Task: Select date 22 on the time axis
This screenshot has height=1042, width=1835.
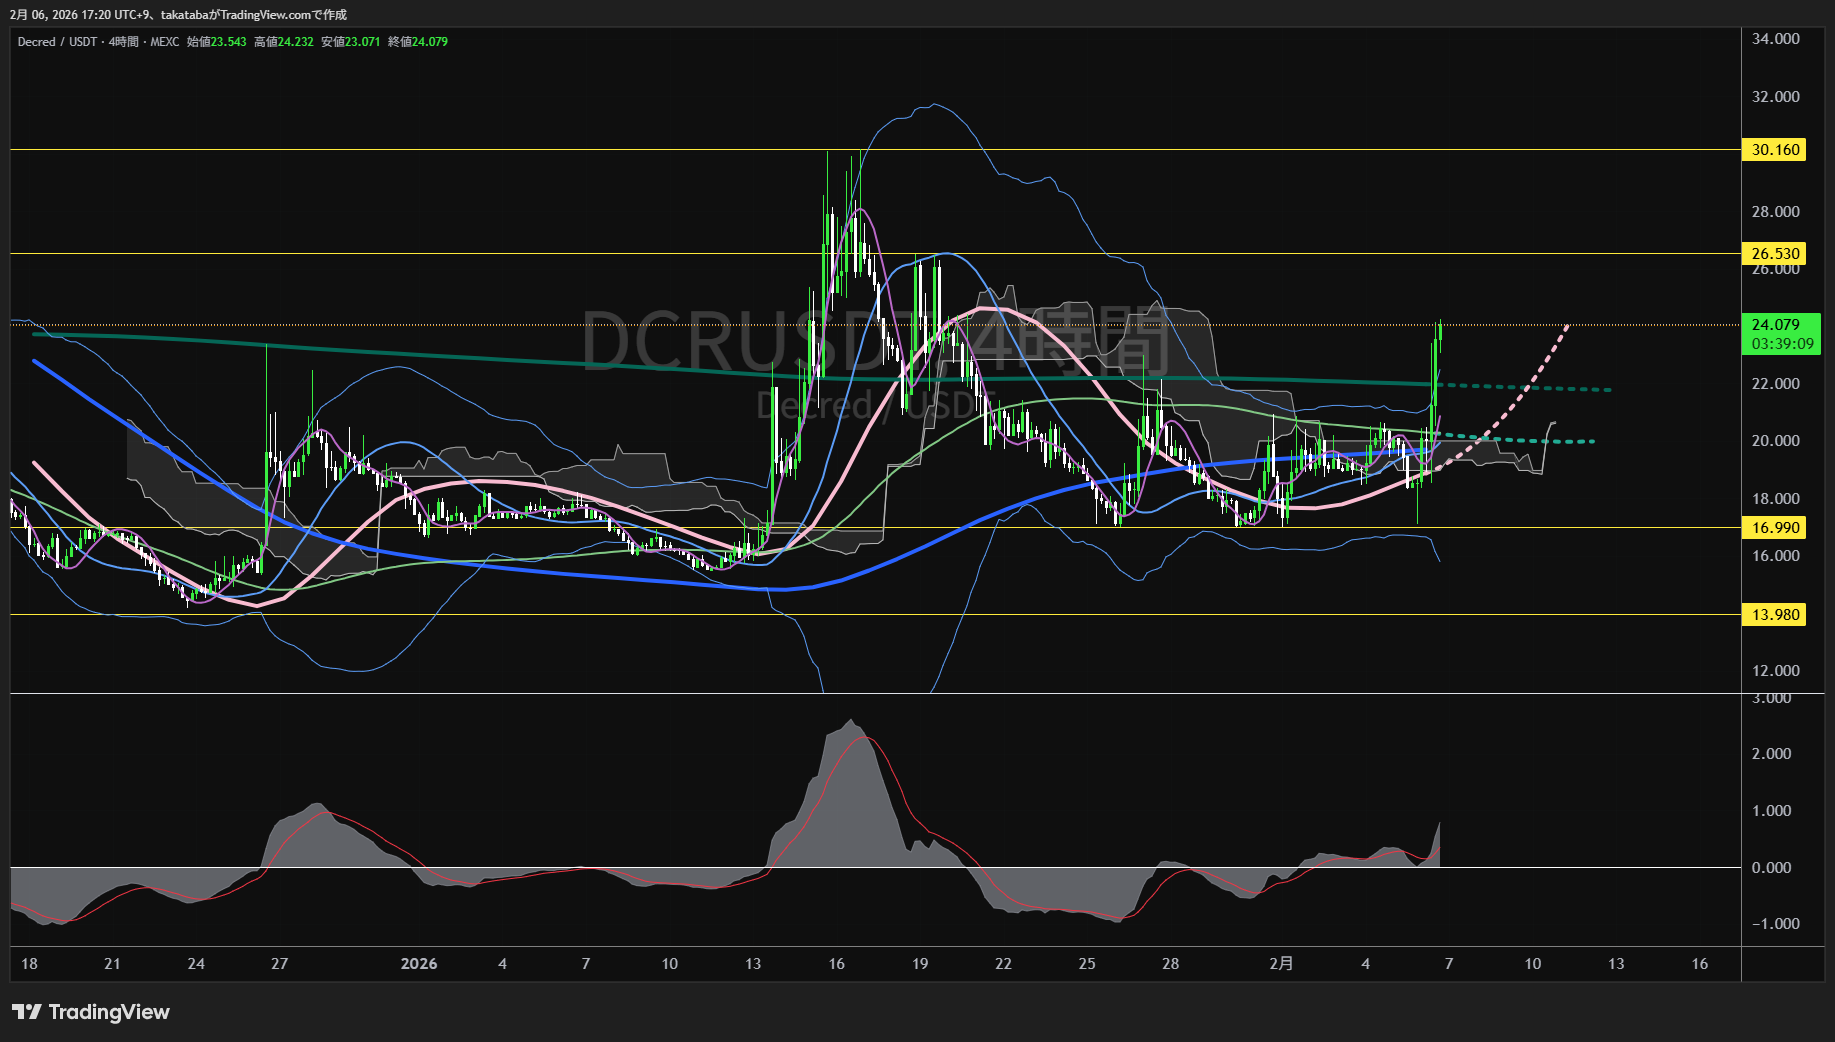Action: coord(1003,964)
